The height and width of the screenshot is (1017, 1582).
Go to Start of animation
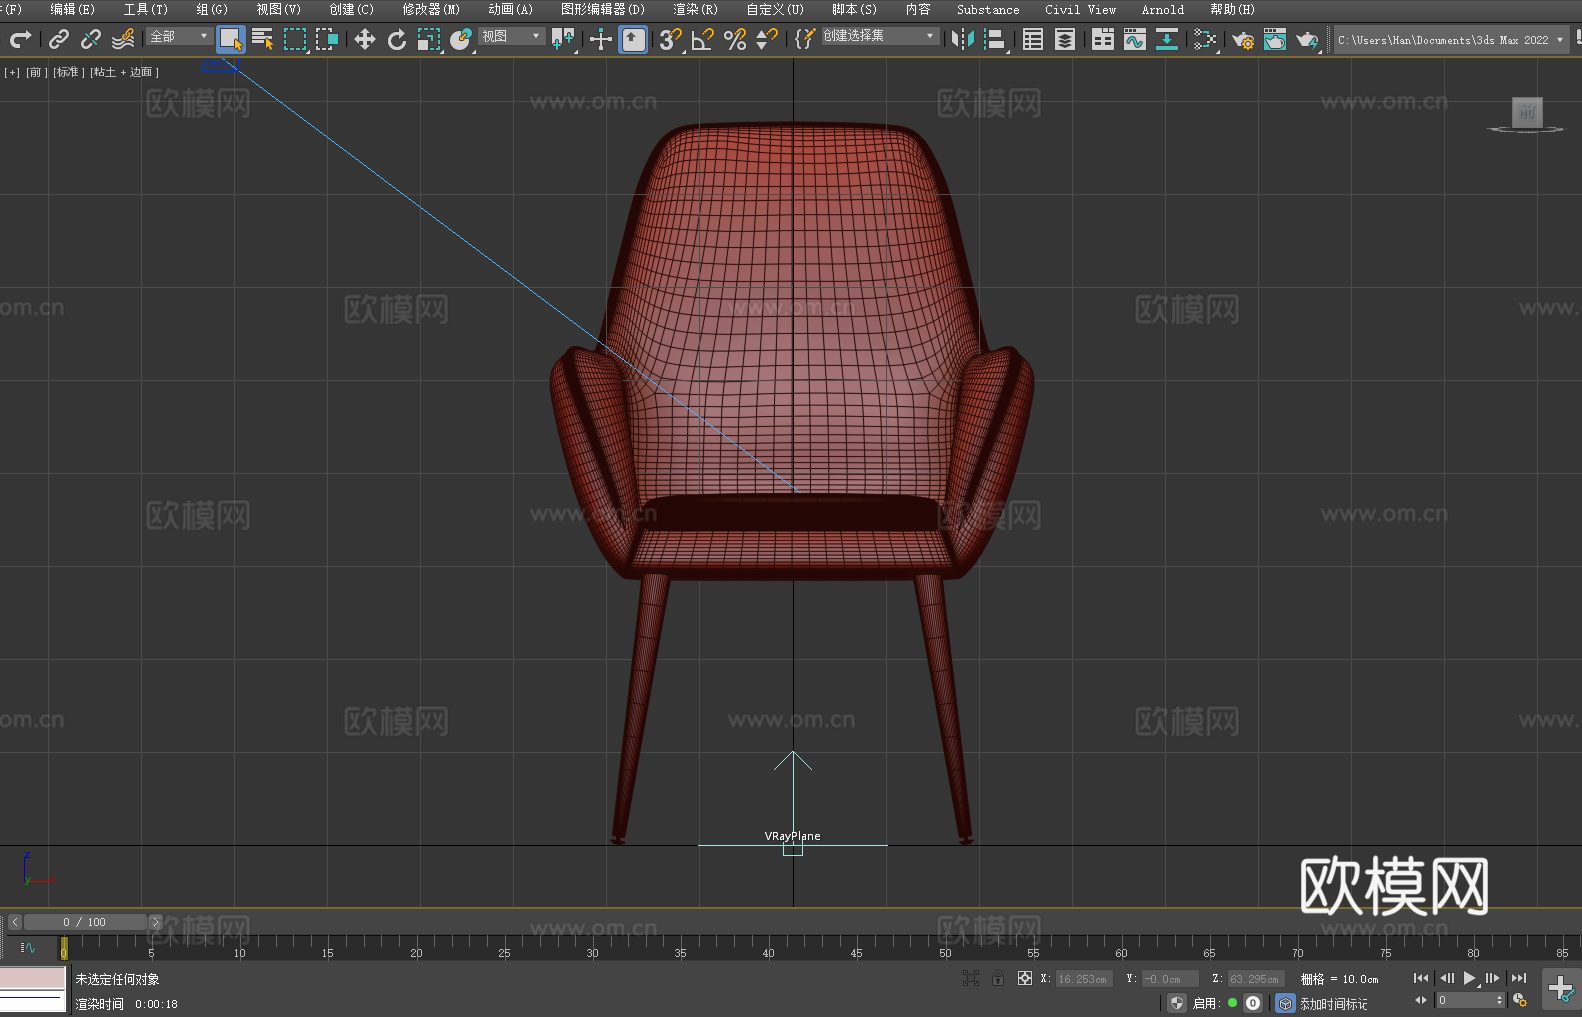pos(1421,978)
